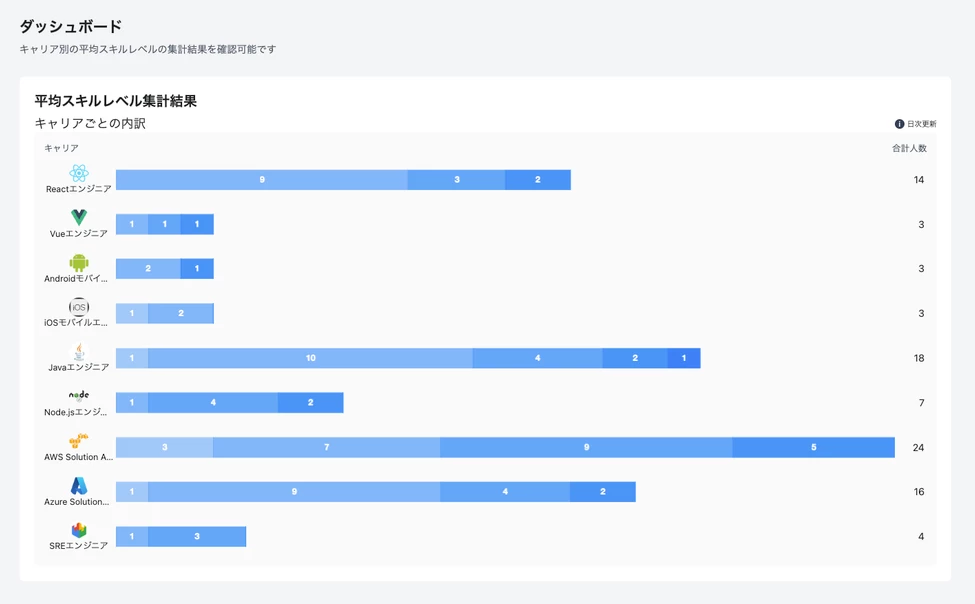The height and width of the screenshot is (604, 975).
Task: Click the 3 segment in the SRE bar
Action: (197, 537)
